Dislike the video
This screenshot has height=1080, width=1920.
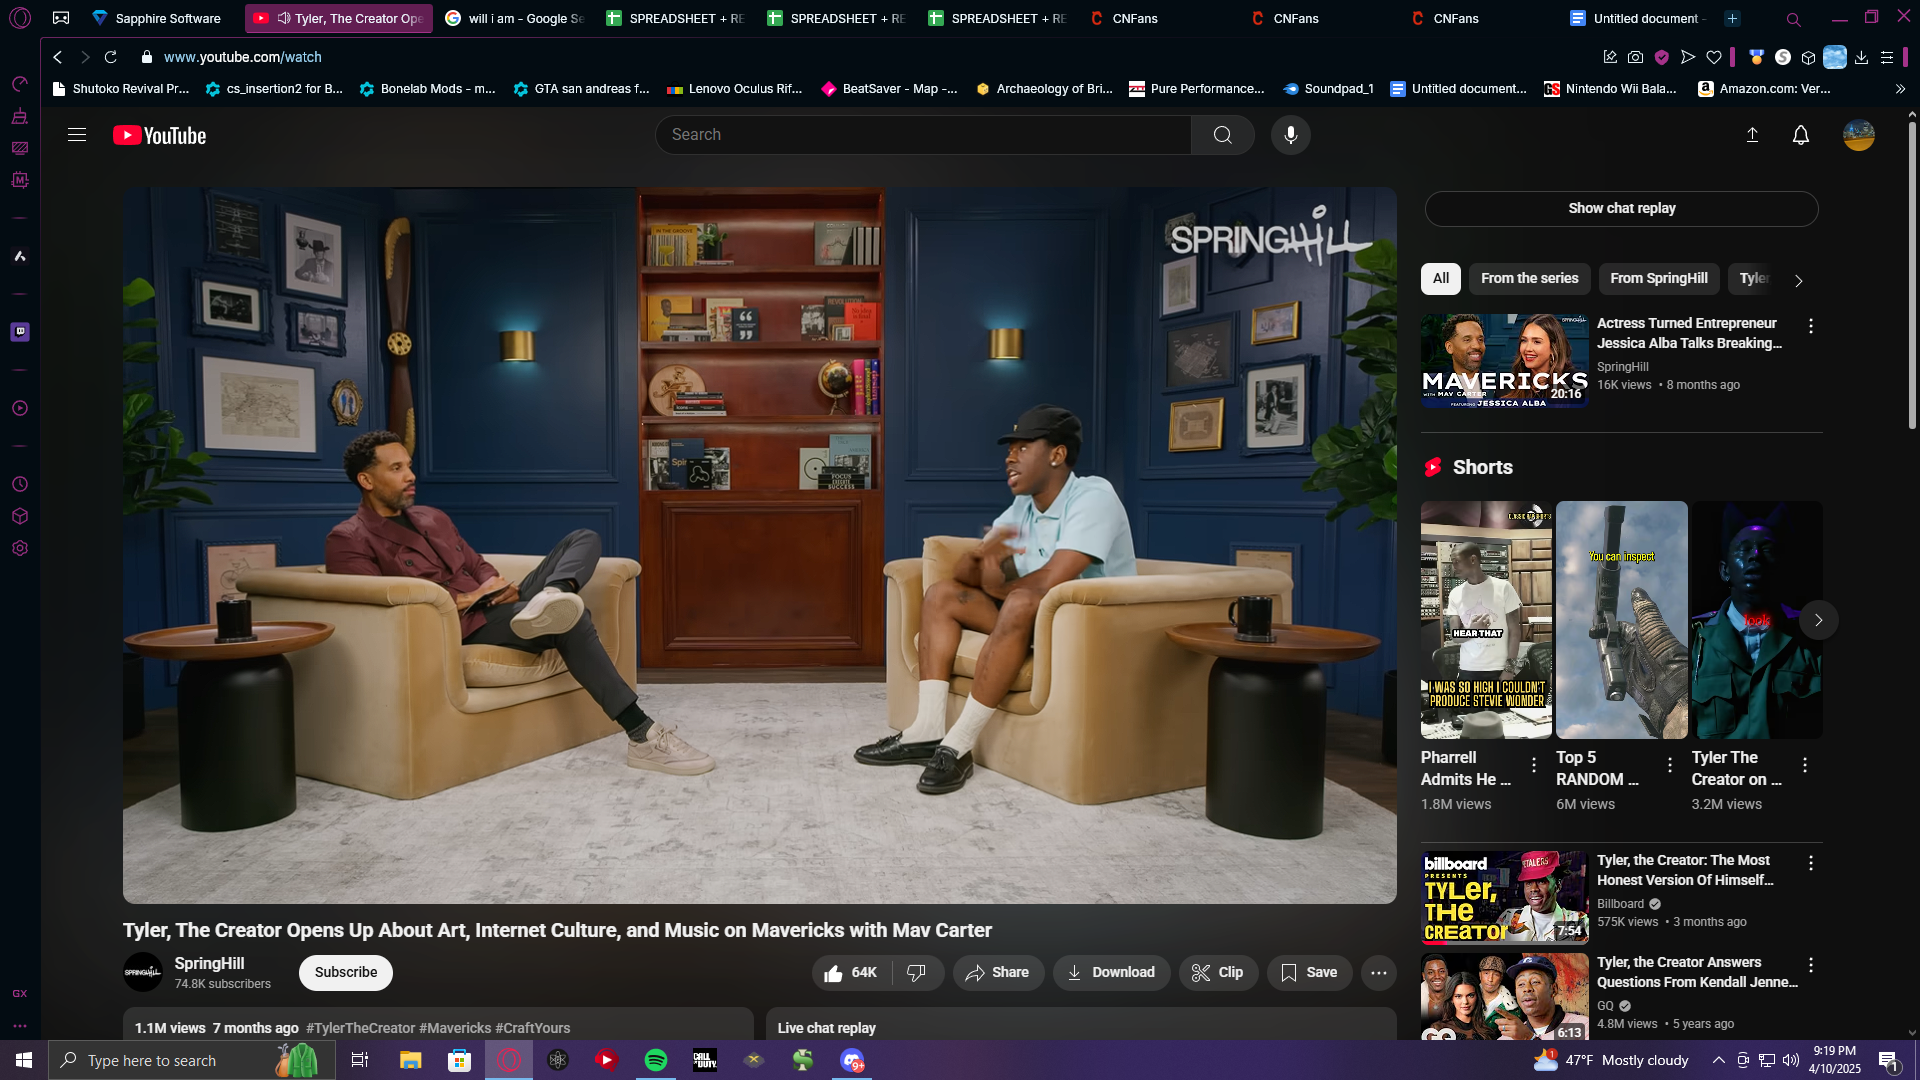pyautogui.click(x=916, y=972)
